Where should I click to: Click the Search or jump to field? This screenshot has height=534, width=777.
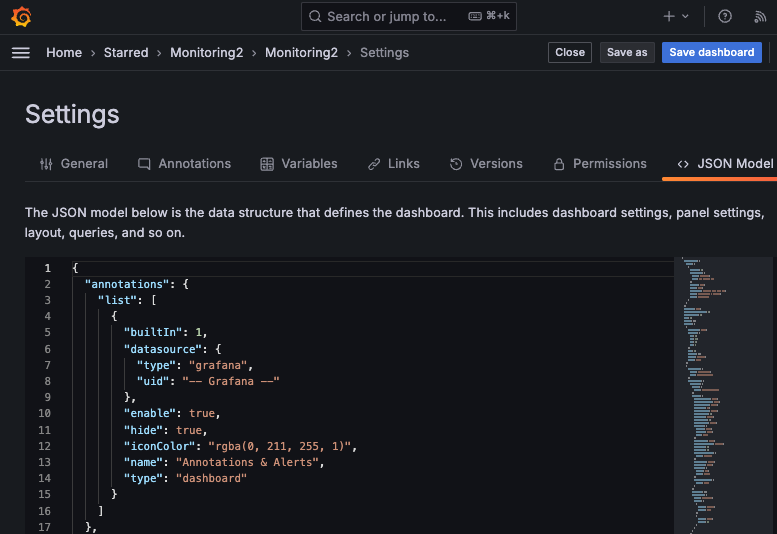coord(410,17)
